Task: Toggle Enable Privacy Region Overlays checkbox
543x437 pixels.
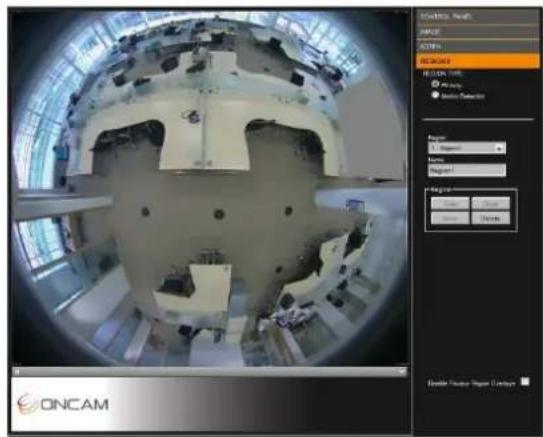Action: 525,382
